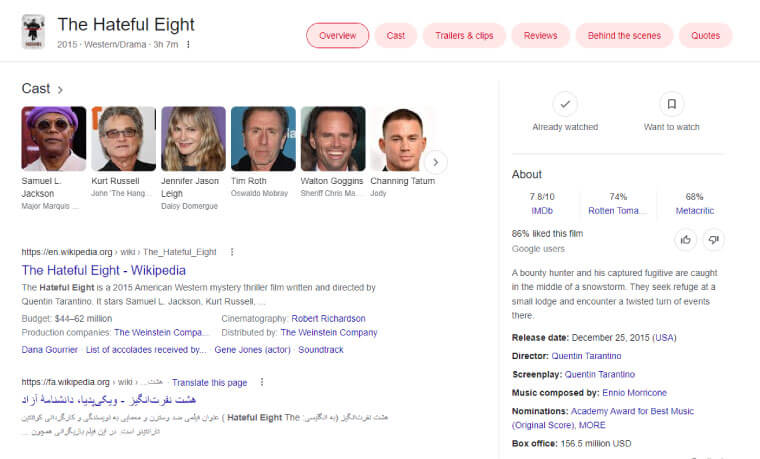Open the three-dot menu beside movie runtime
760x459 pixels.
(x=188, y=45)
